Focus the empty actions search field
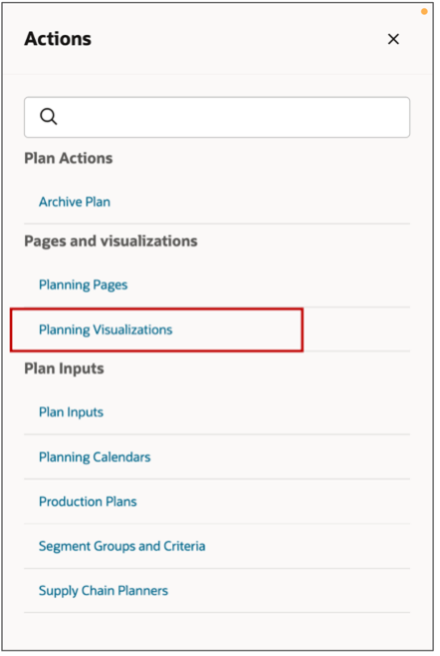 point(217,117)
